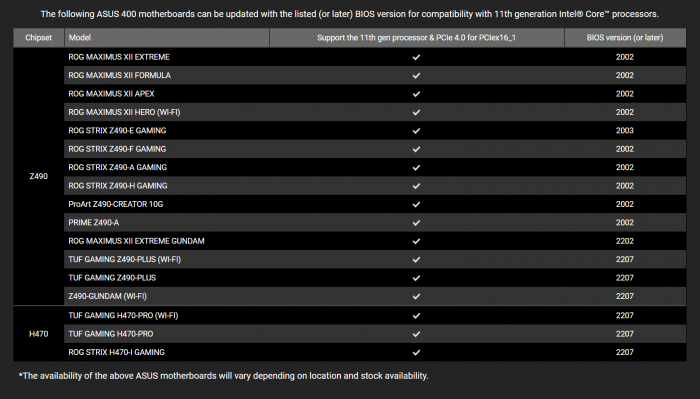This screenshot has height=399, width=700.
Task: Click checkmark for TUF GAMING H470-PRO (WI-FI)
Action: pyautogui.click(x=416, y=316)
